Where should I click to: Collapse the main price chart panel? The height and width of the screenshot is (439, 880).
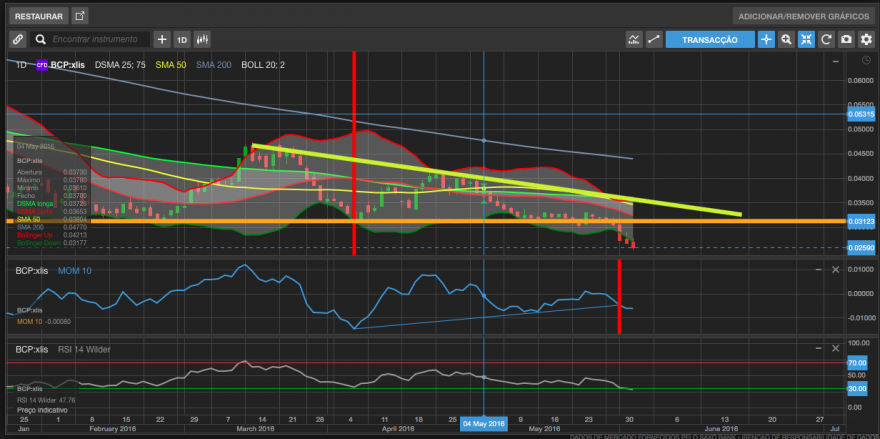pyautogui.click(x=836, y=61)
